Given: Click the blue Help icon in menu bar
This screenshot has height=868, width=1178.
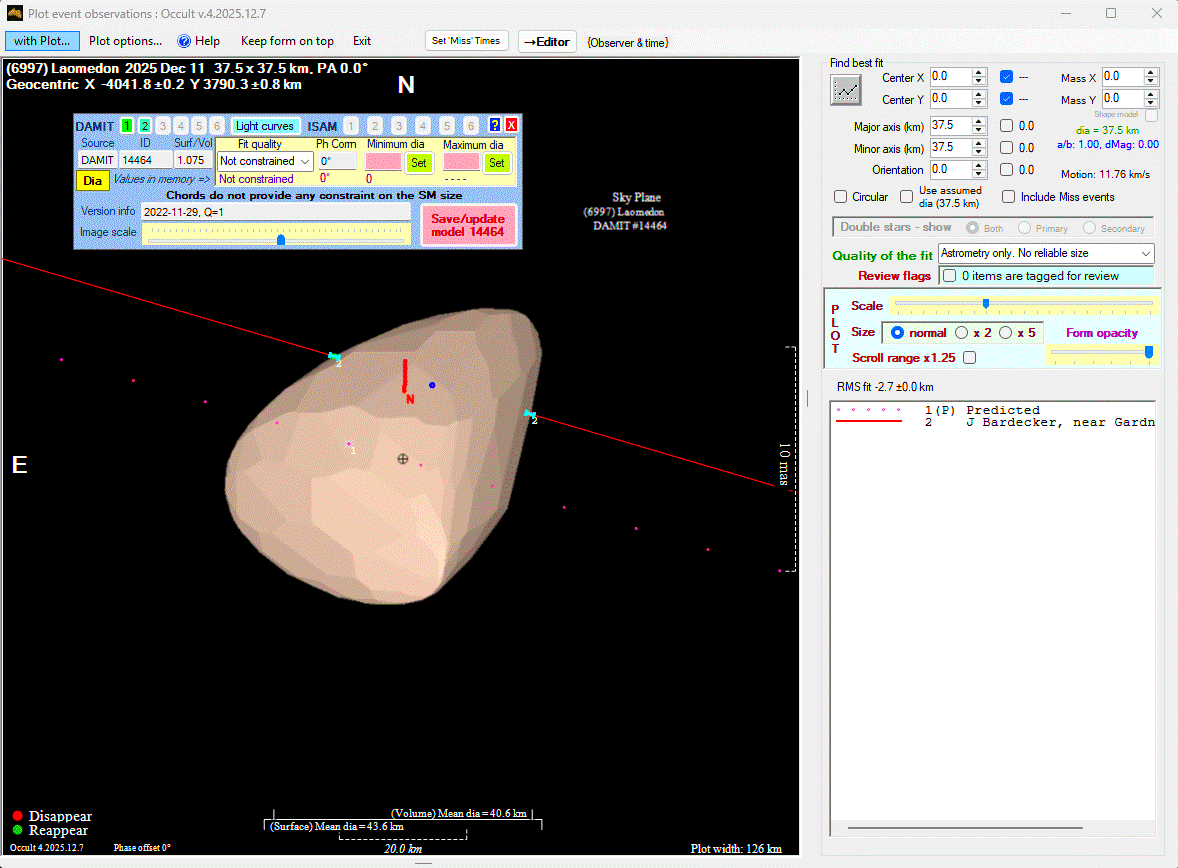Looking at the screenshot, I should tap(184, 41).
